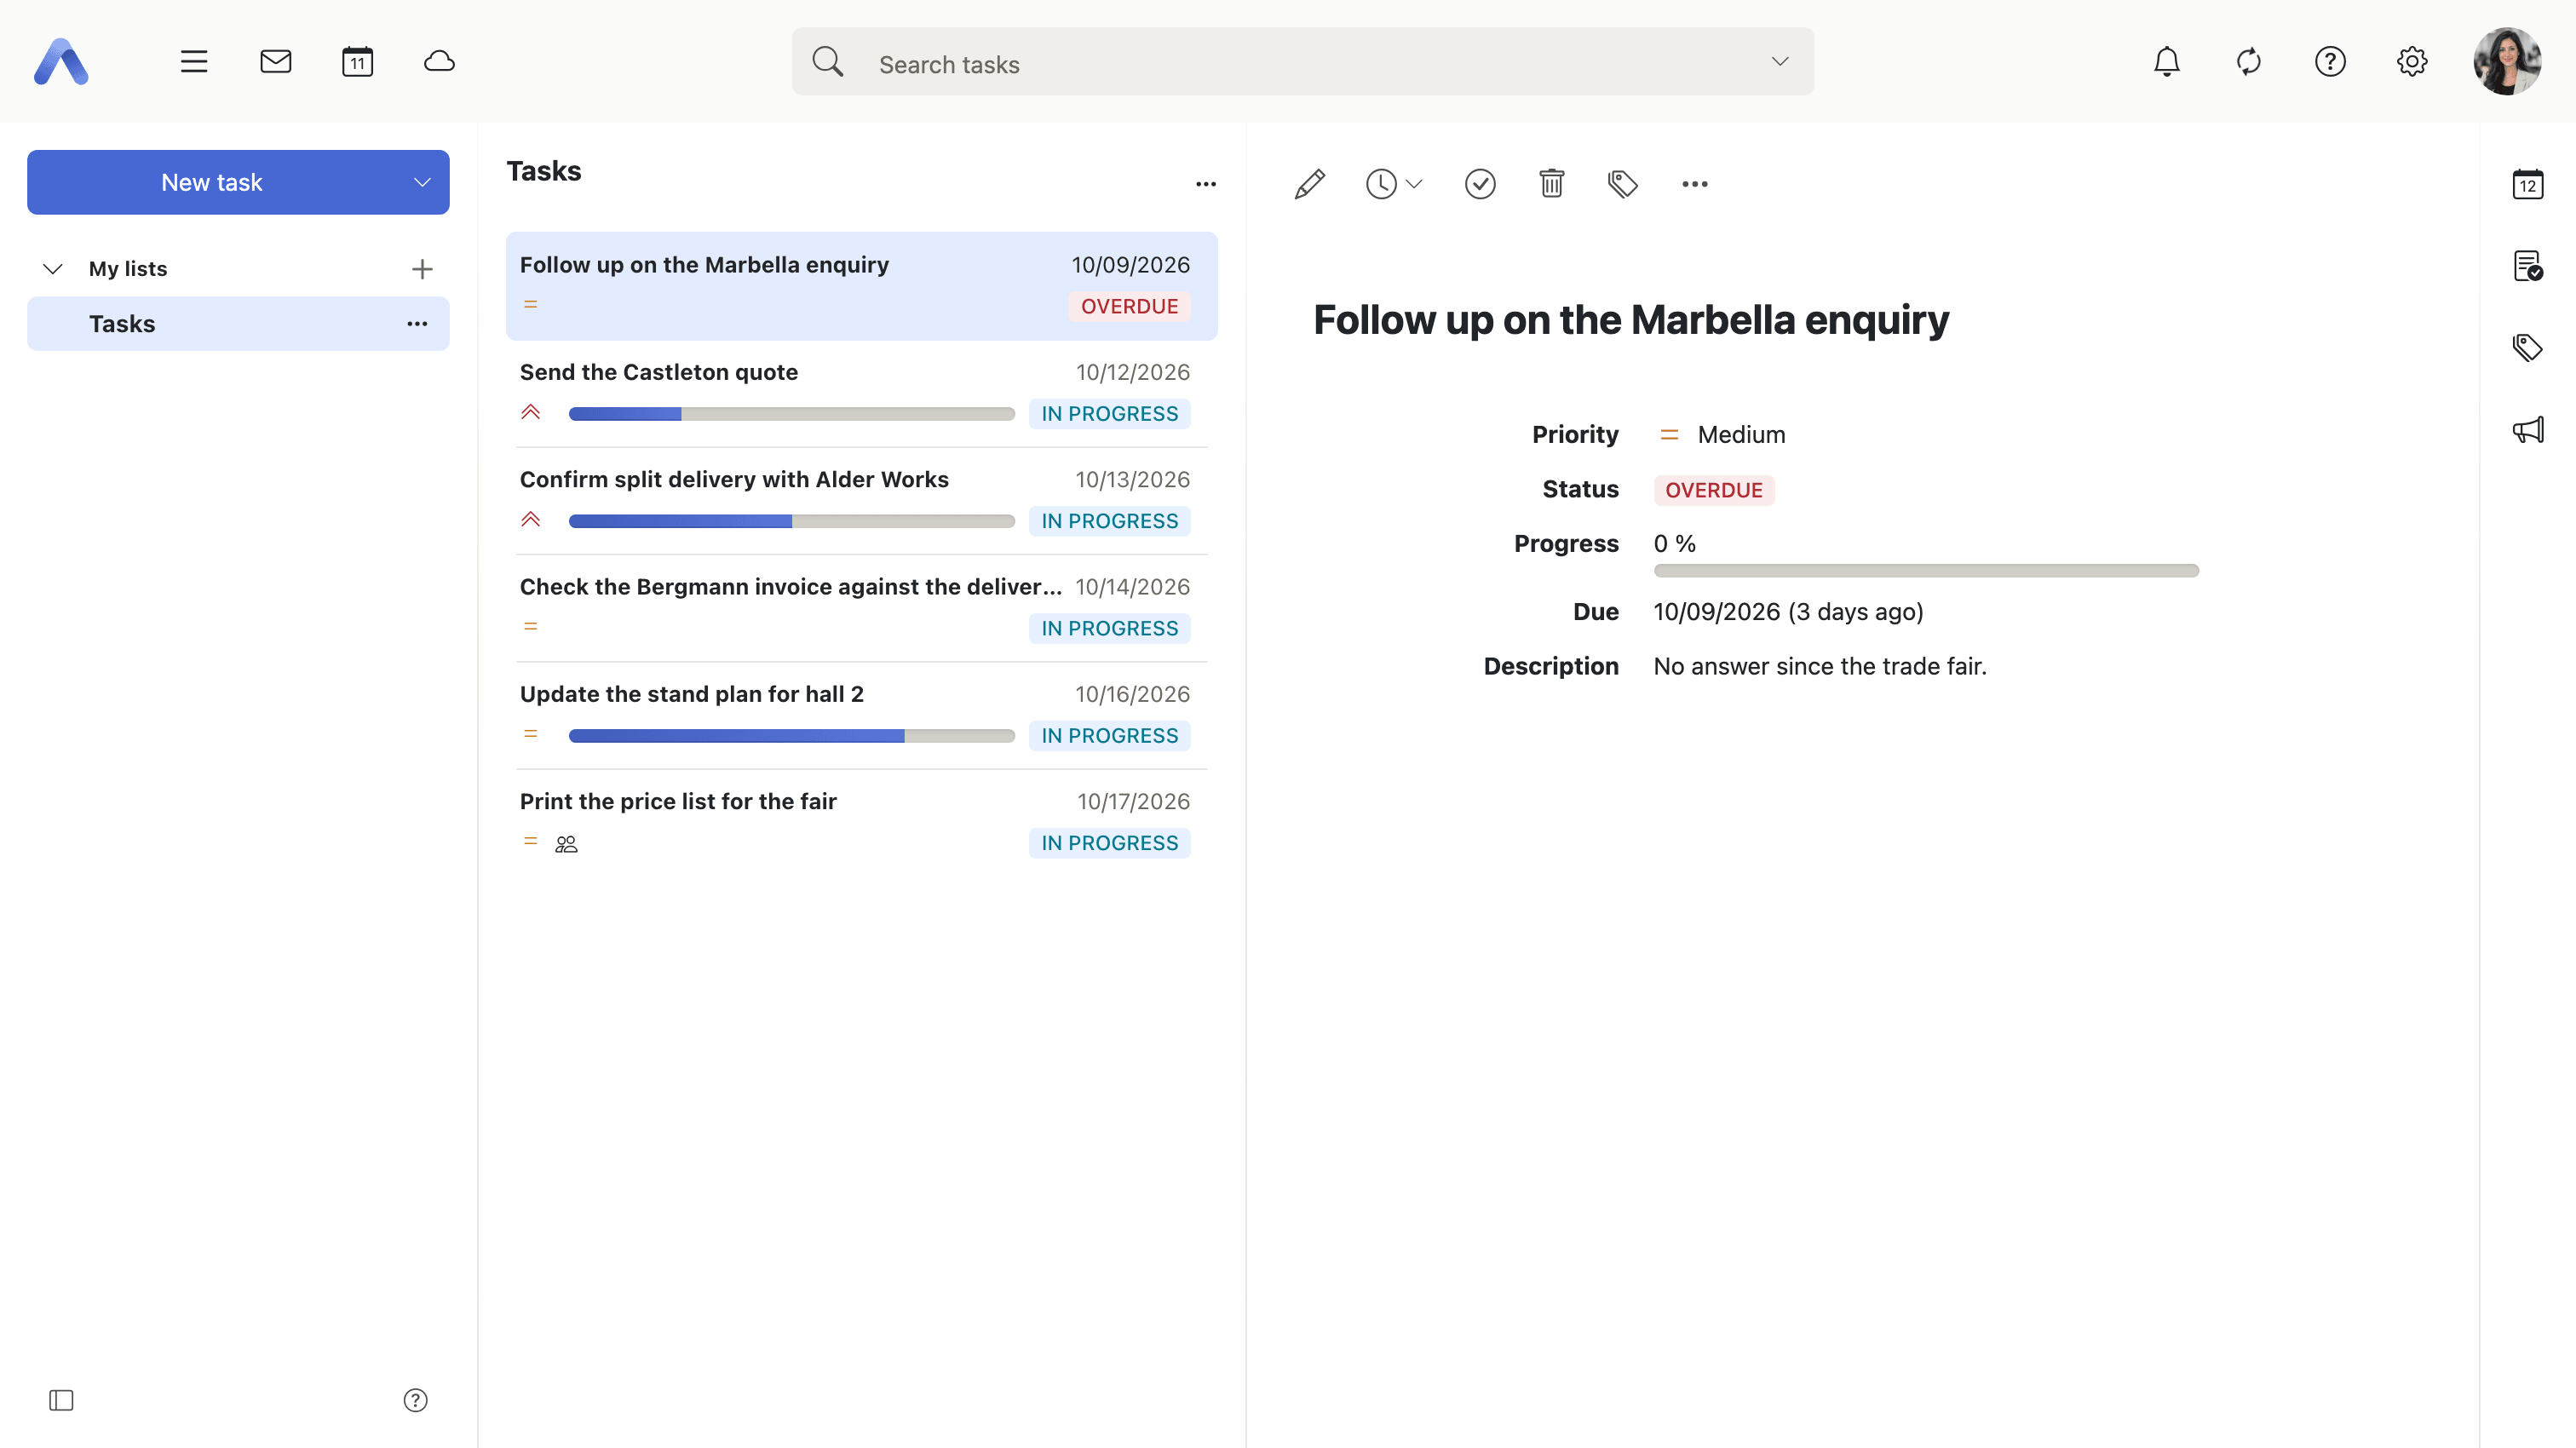
Task: Select Send the Castleton quote task
Action: tap(862, 394)
